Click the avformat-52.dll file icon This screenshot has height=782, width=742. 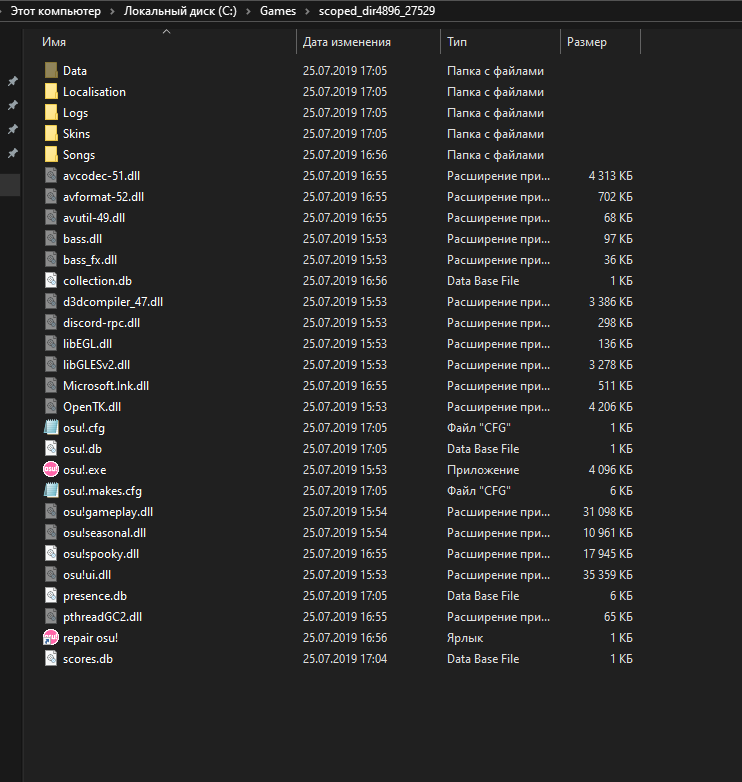[51, 196]
